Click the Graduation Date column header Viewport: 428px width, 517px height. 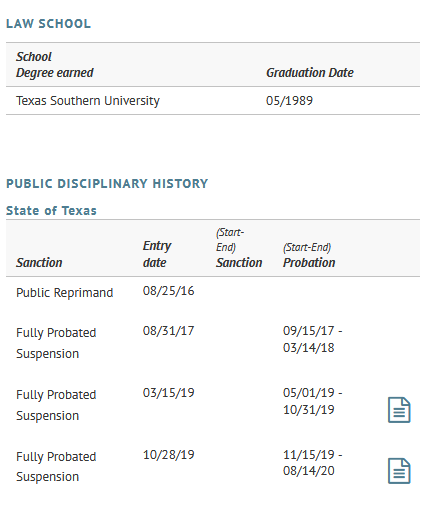pos(310,73)
